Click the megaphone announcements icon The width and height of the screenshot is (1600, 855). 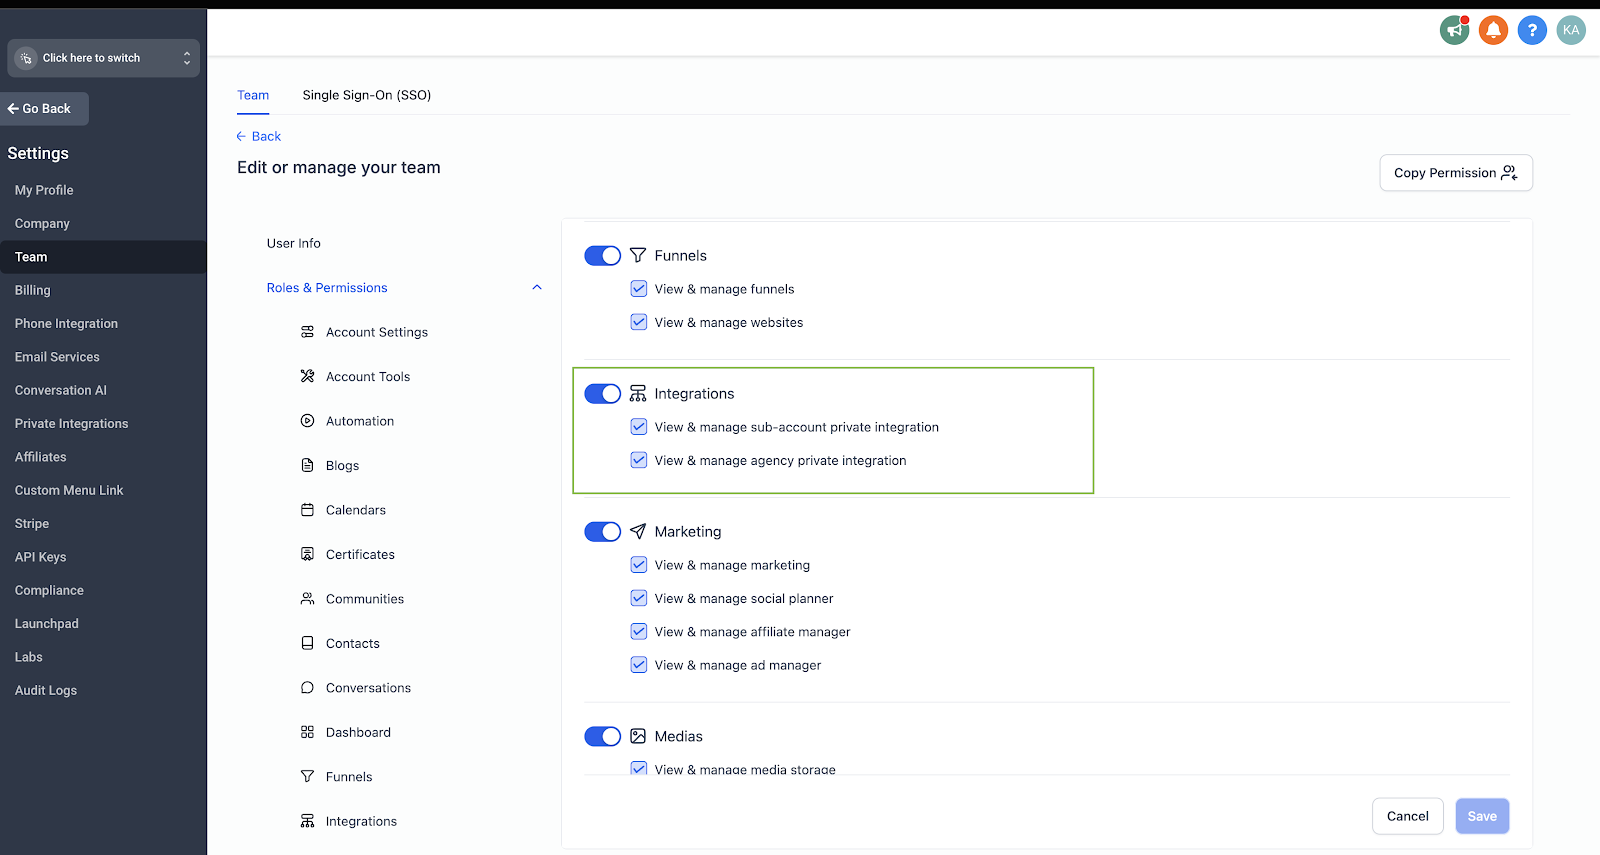click(x=1455, y=30)
